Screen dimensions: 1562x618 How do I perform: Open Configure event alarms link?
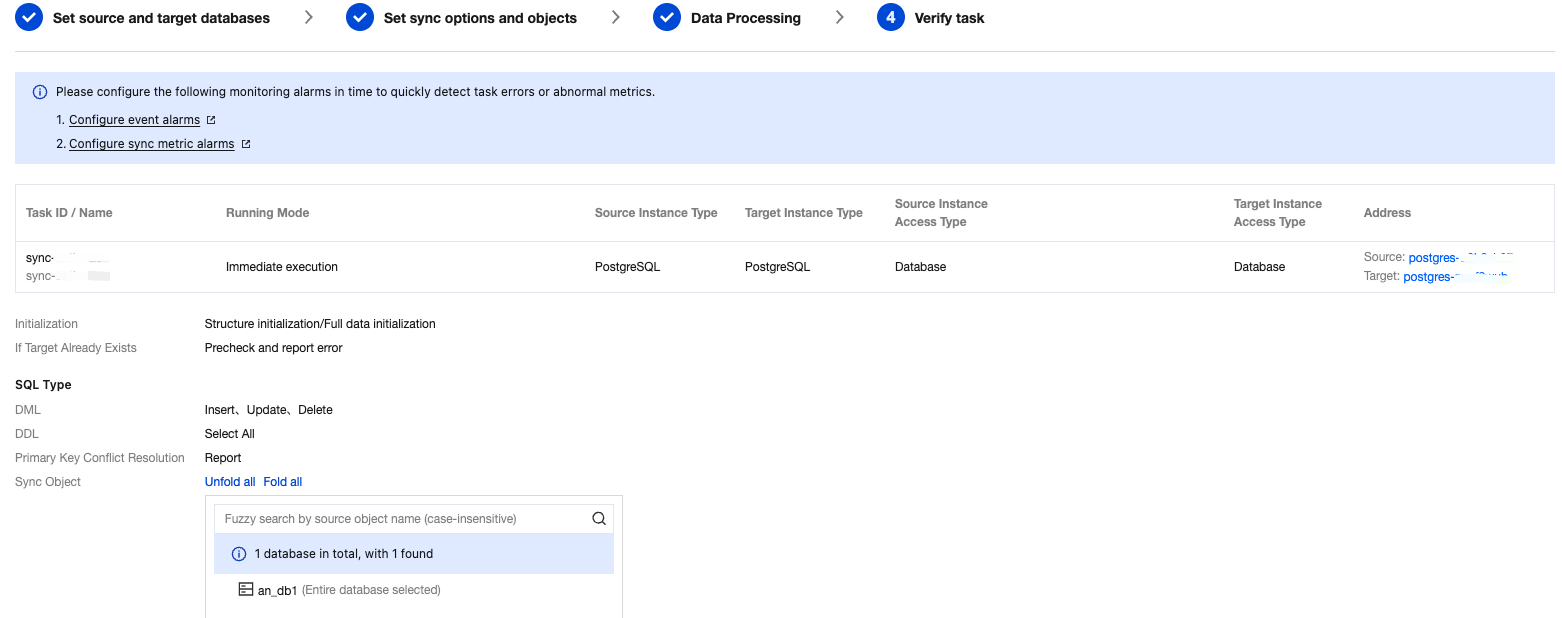[x=134, y=120]
